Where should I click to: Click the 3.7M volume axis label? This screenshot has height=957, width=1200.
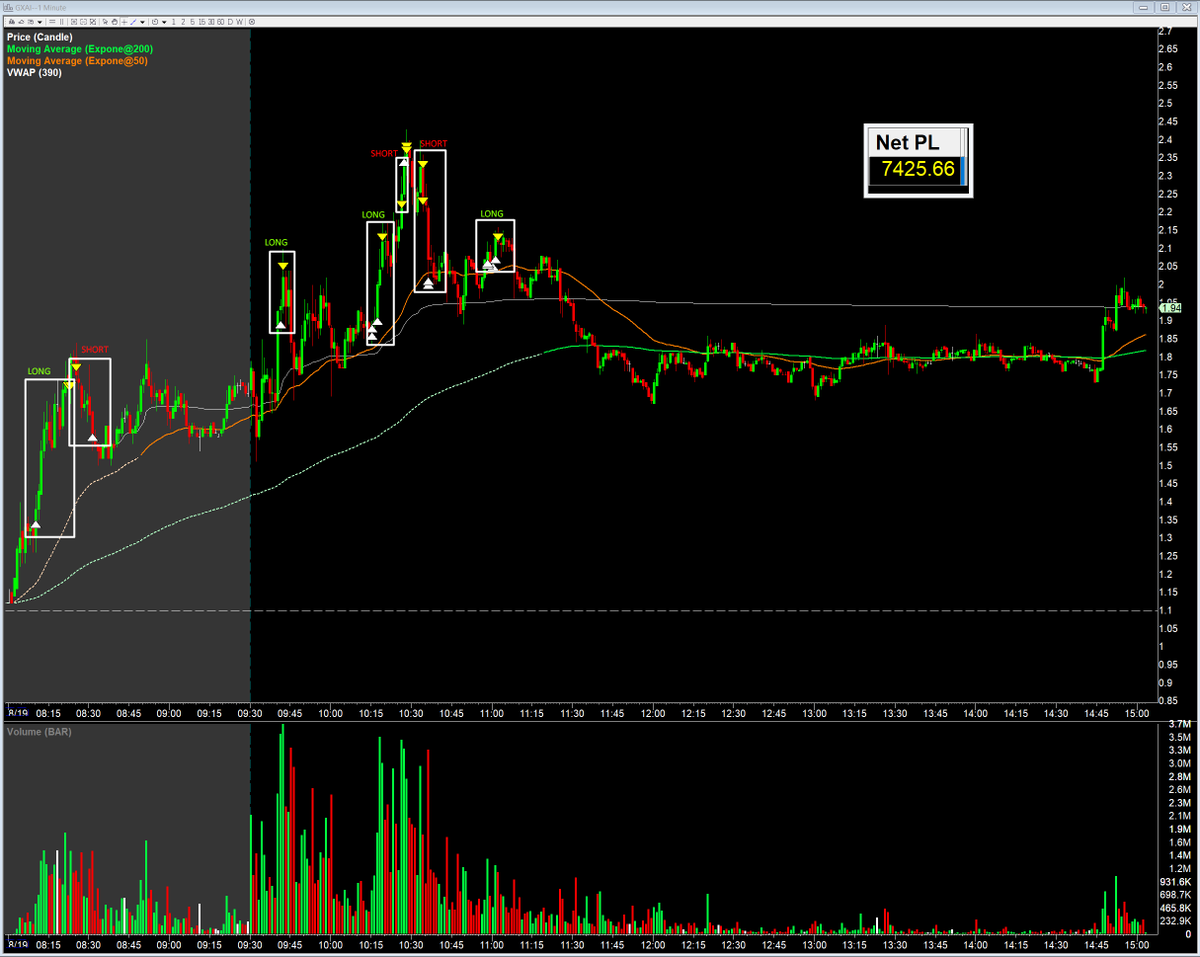click(x=1179, y=723)
